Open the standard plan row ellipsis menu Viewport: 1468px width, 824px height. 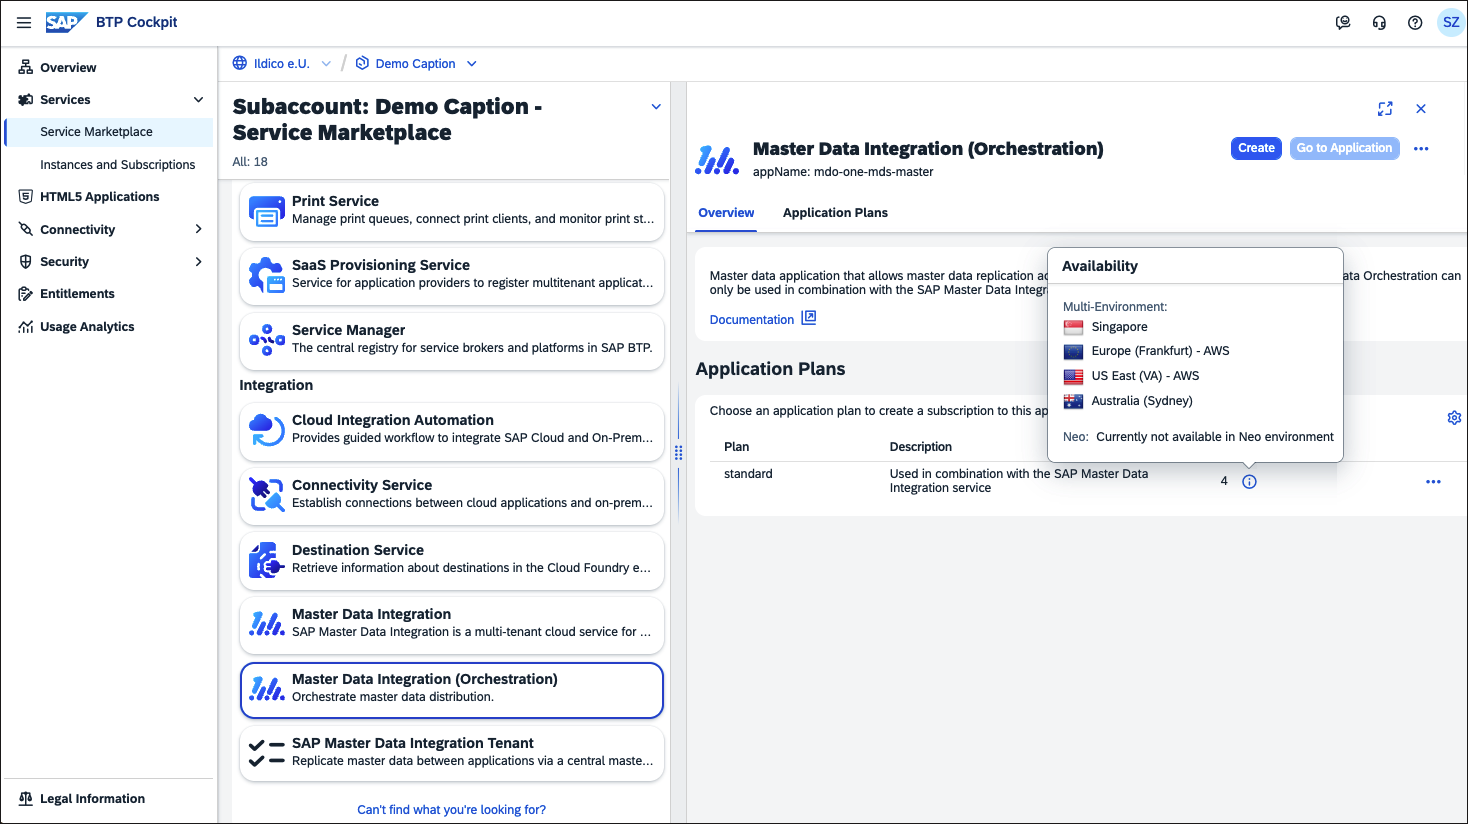click(1433, 481)
